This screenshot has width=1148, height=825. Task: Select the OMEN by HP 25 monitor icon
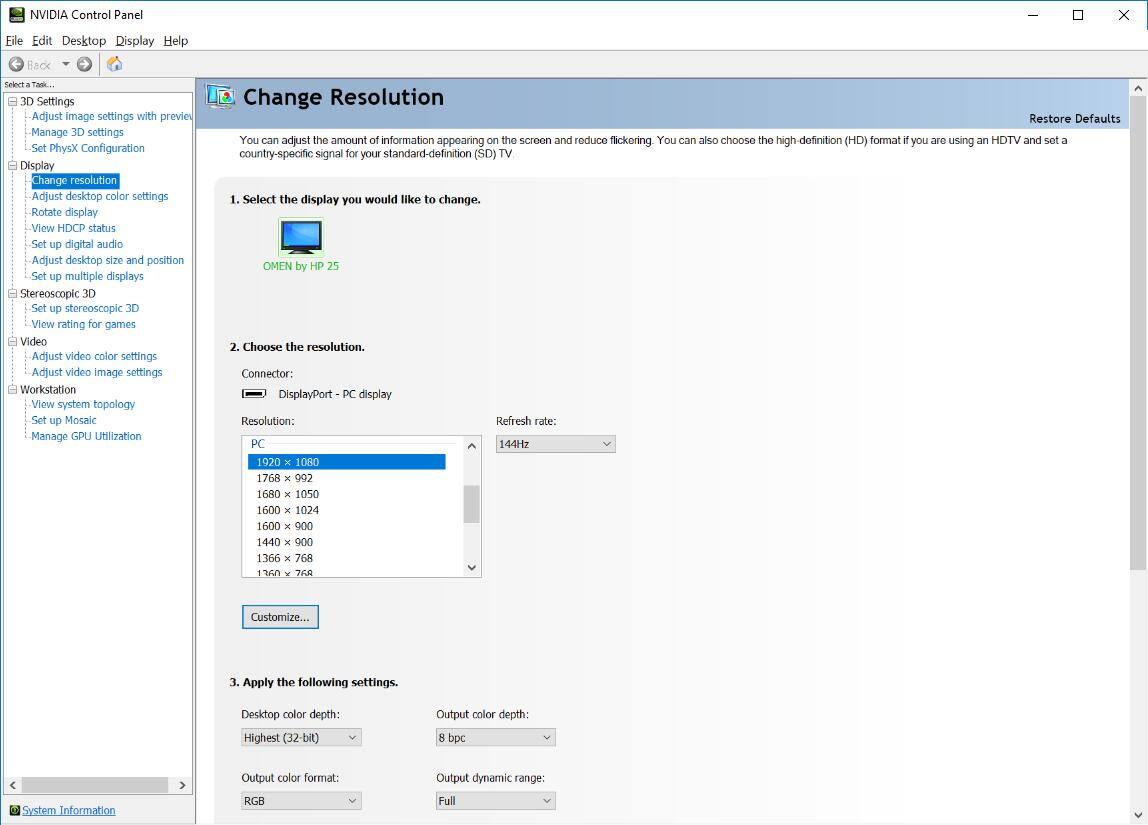tap(301, 237)
